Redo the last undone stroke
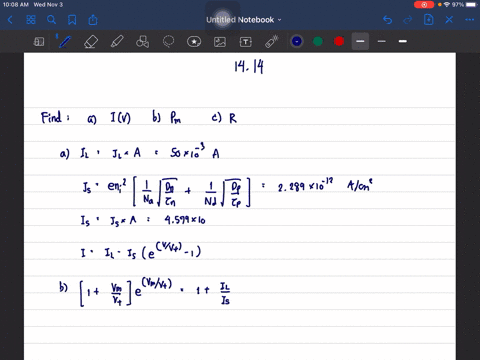This screenshot has height=360, width=480. 408,20
